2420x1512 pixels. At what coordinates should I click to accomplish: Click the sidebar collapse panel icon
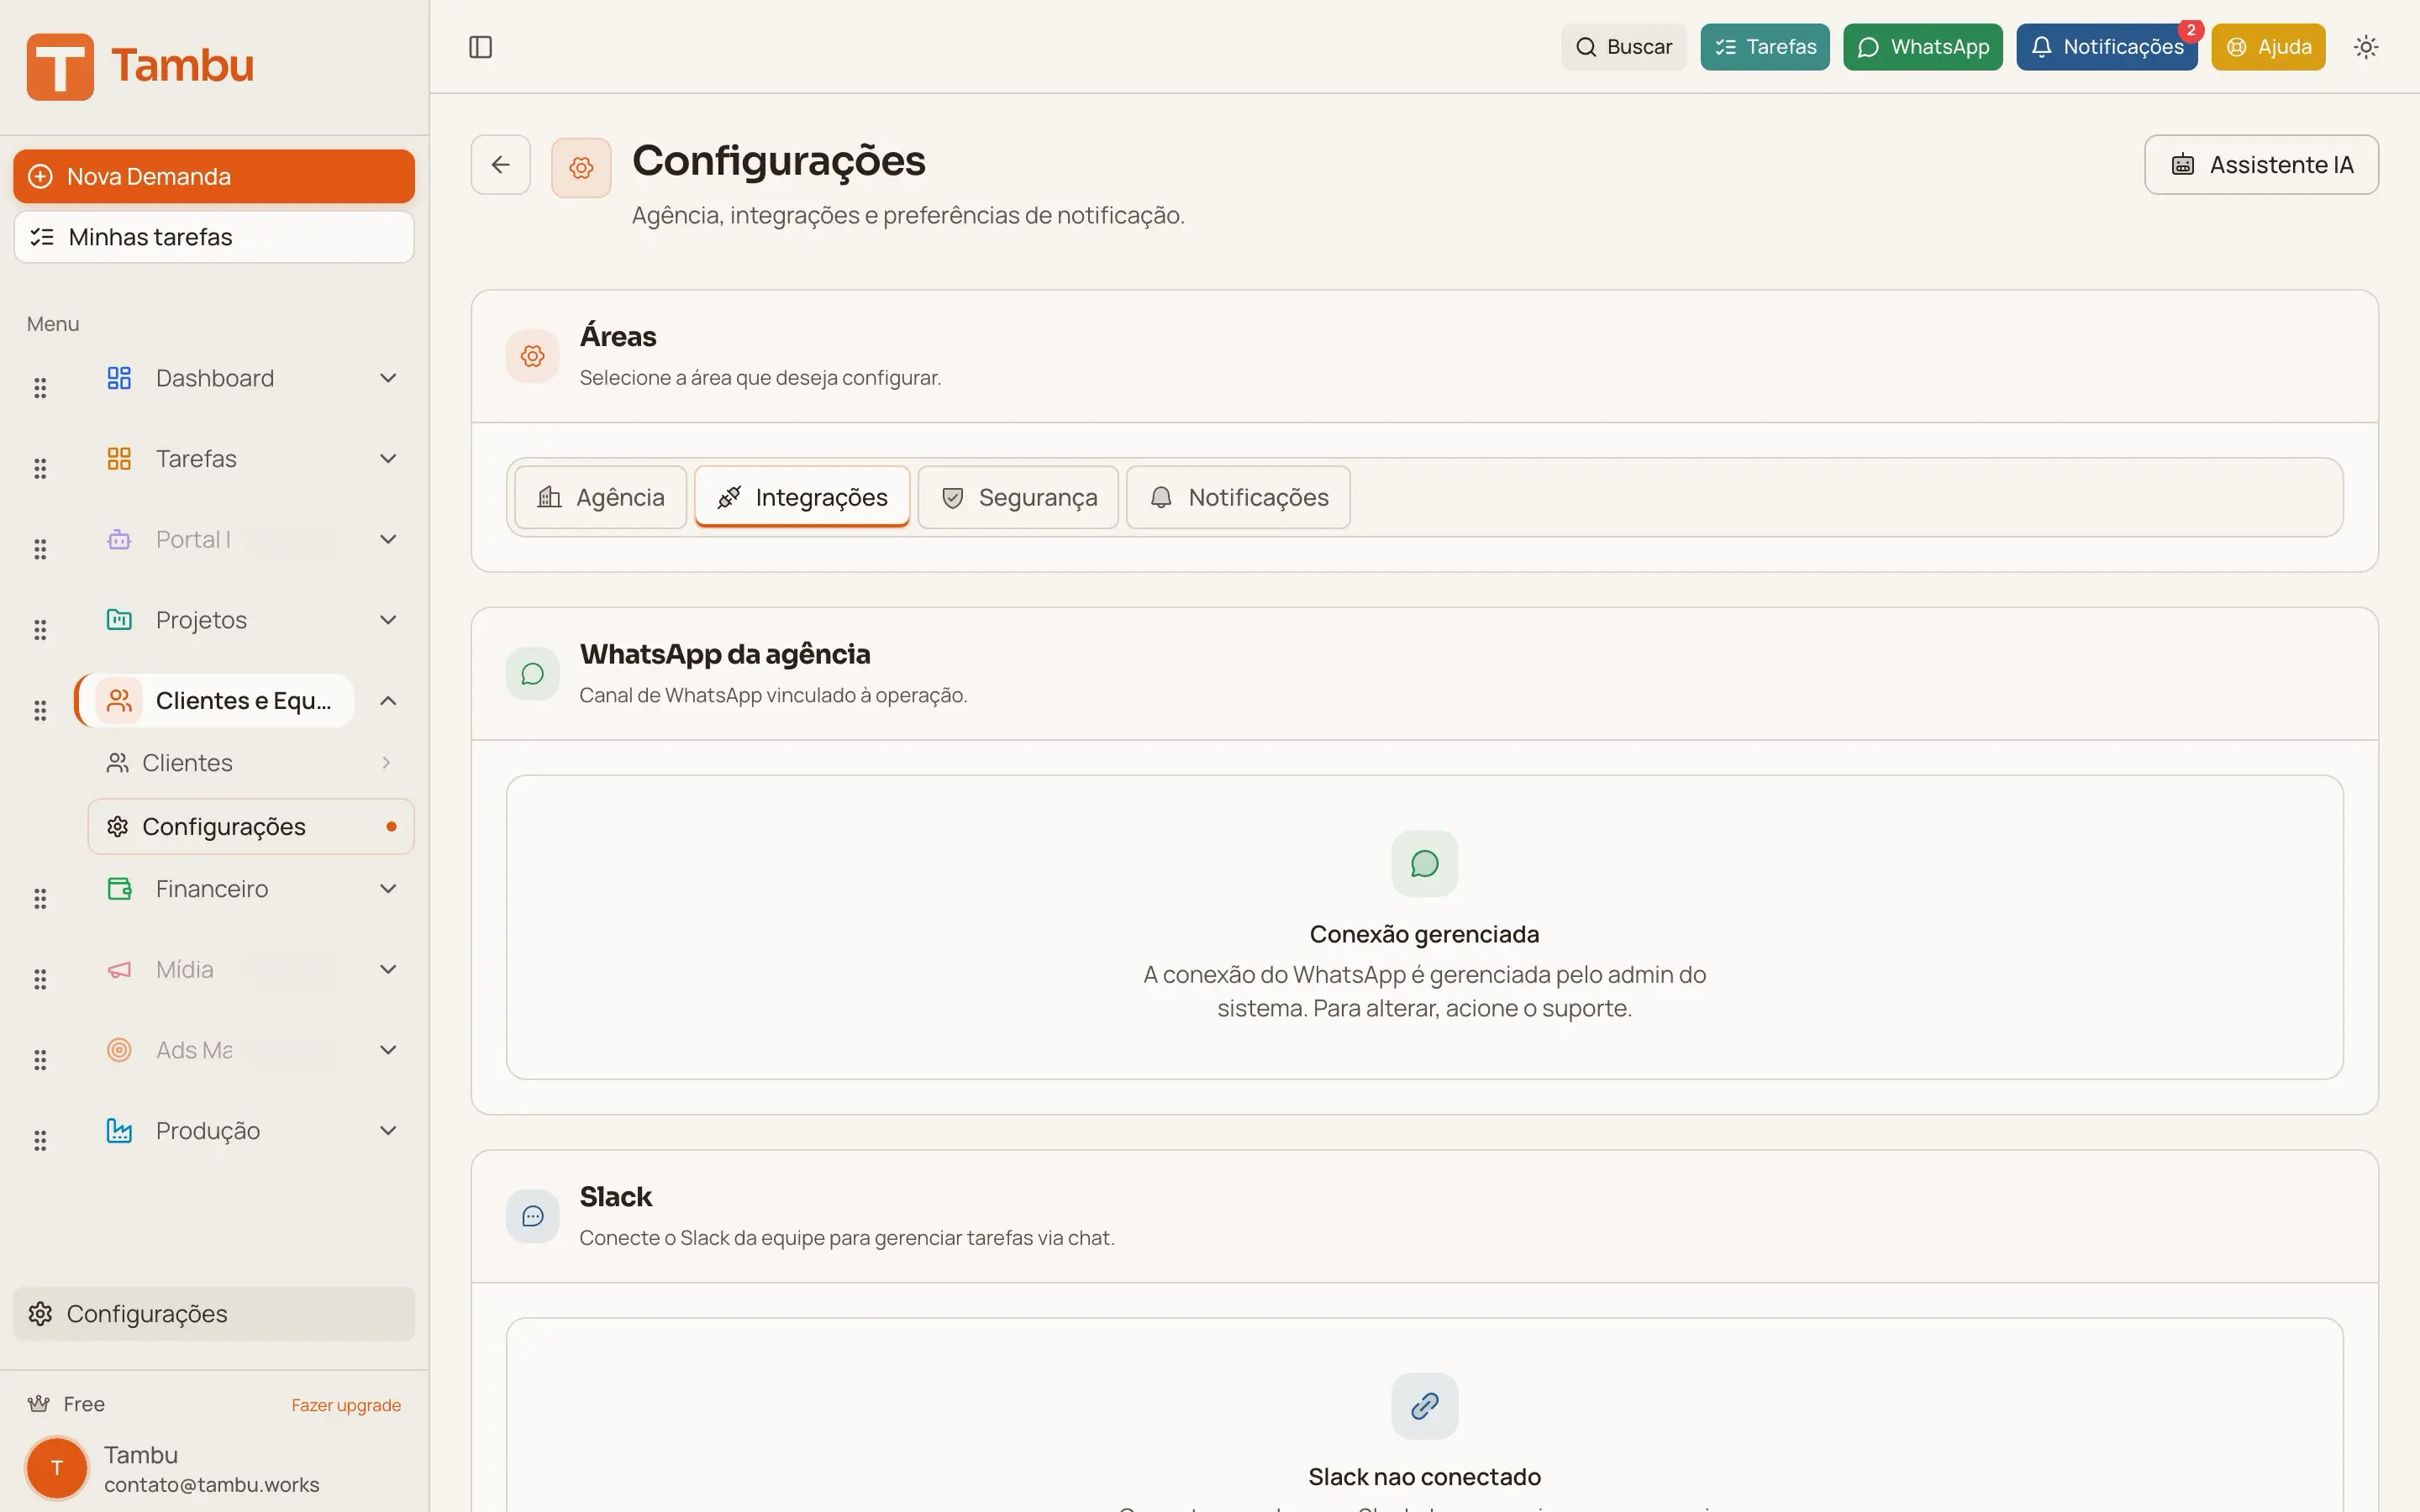coord(481,46)
